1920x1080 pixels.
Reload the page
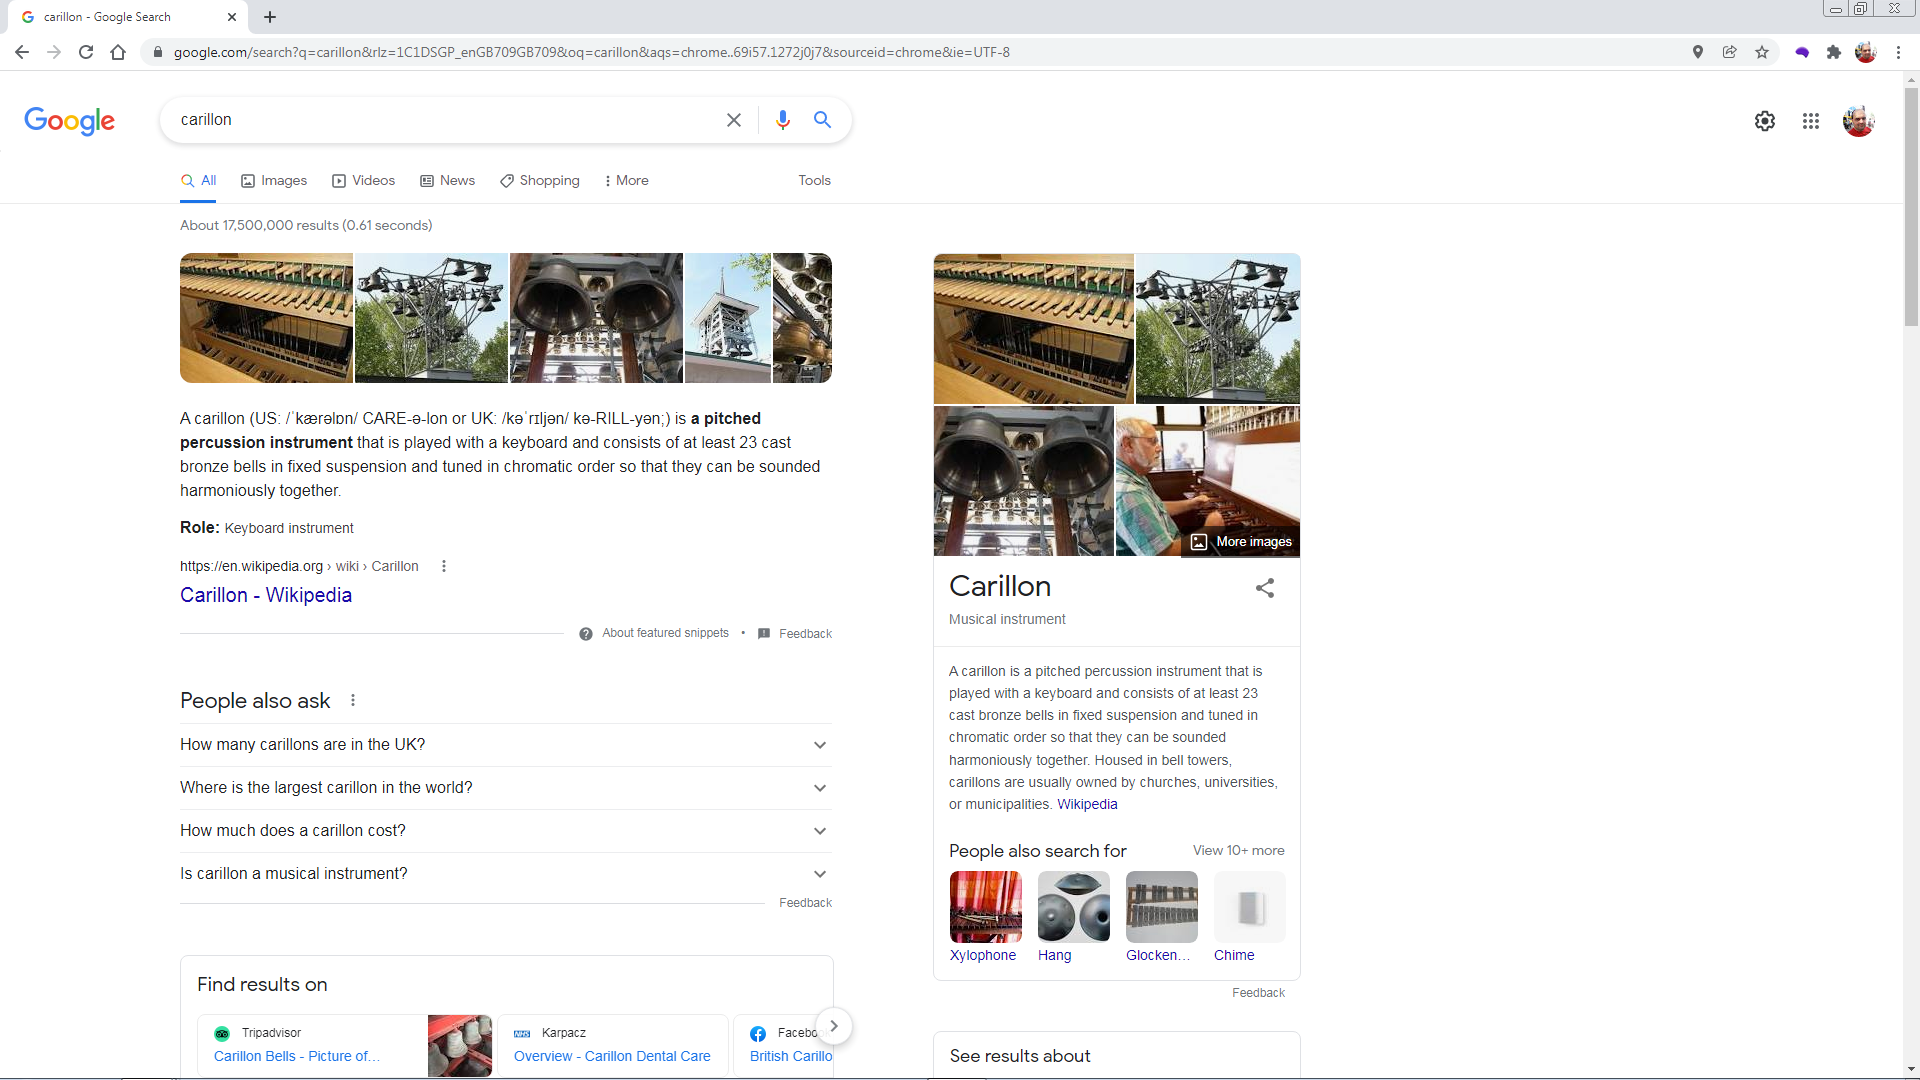(x=86, y=52)
